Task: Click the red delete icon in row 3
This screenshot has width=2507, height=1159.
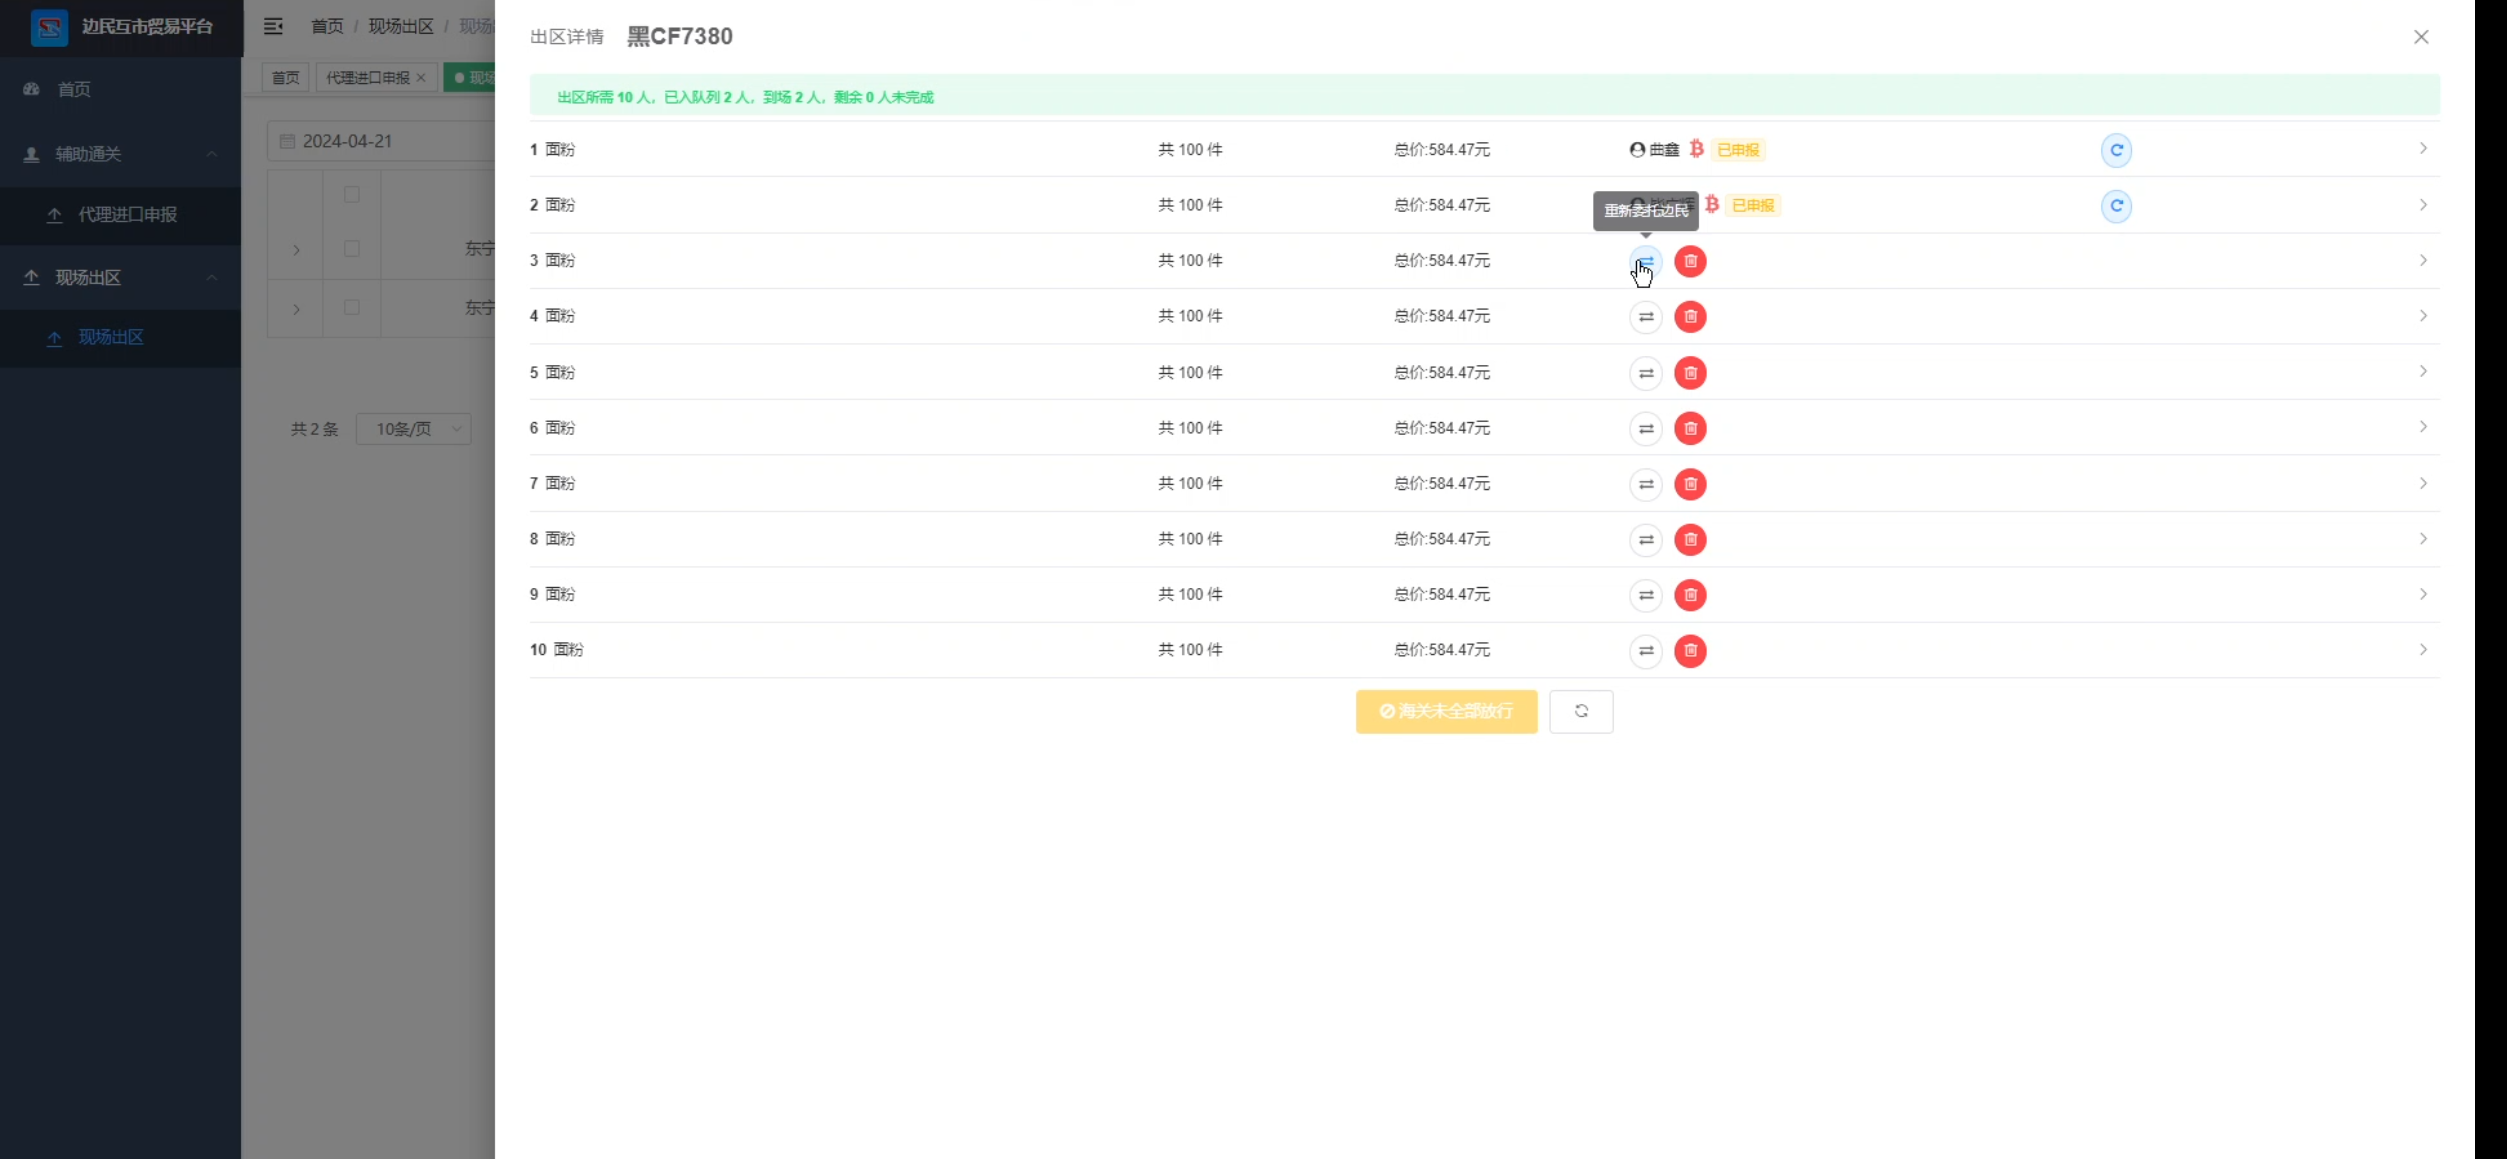Action: coord(1690,261)
